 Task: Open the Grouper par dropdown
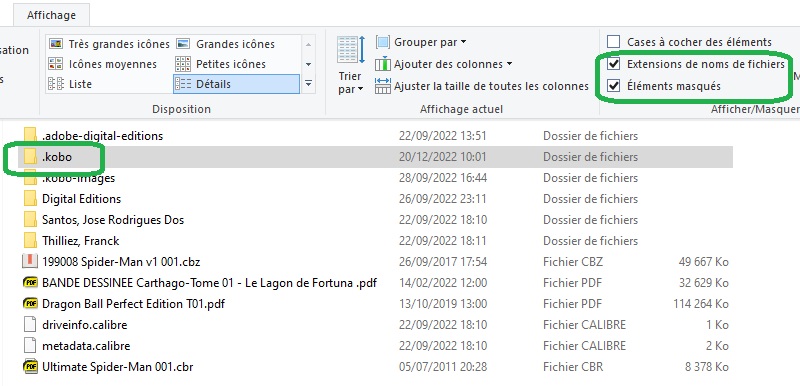click(x=421, y=42)
